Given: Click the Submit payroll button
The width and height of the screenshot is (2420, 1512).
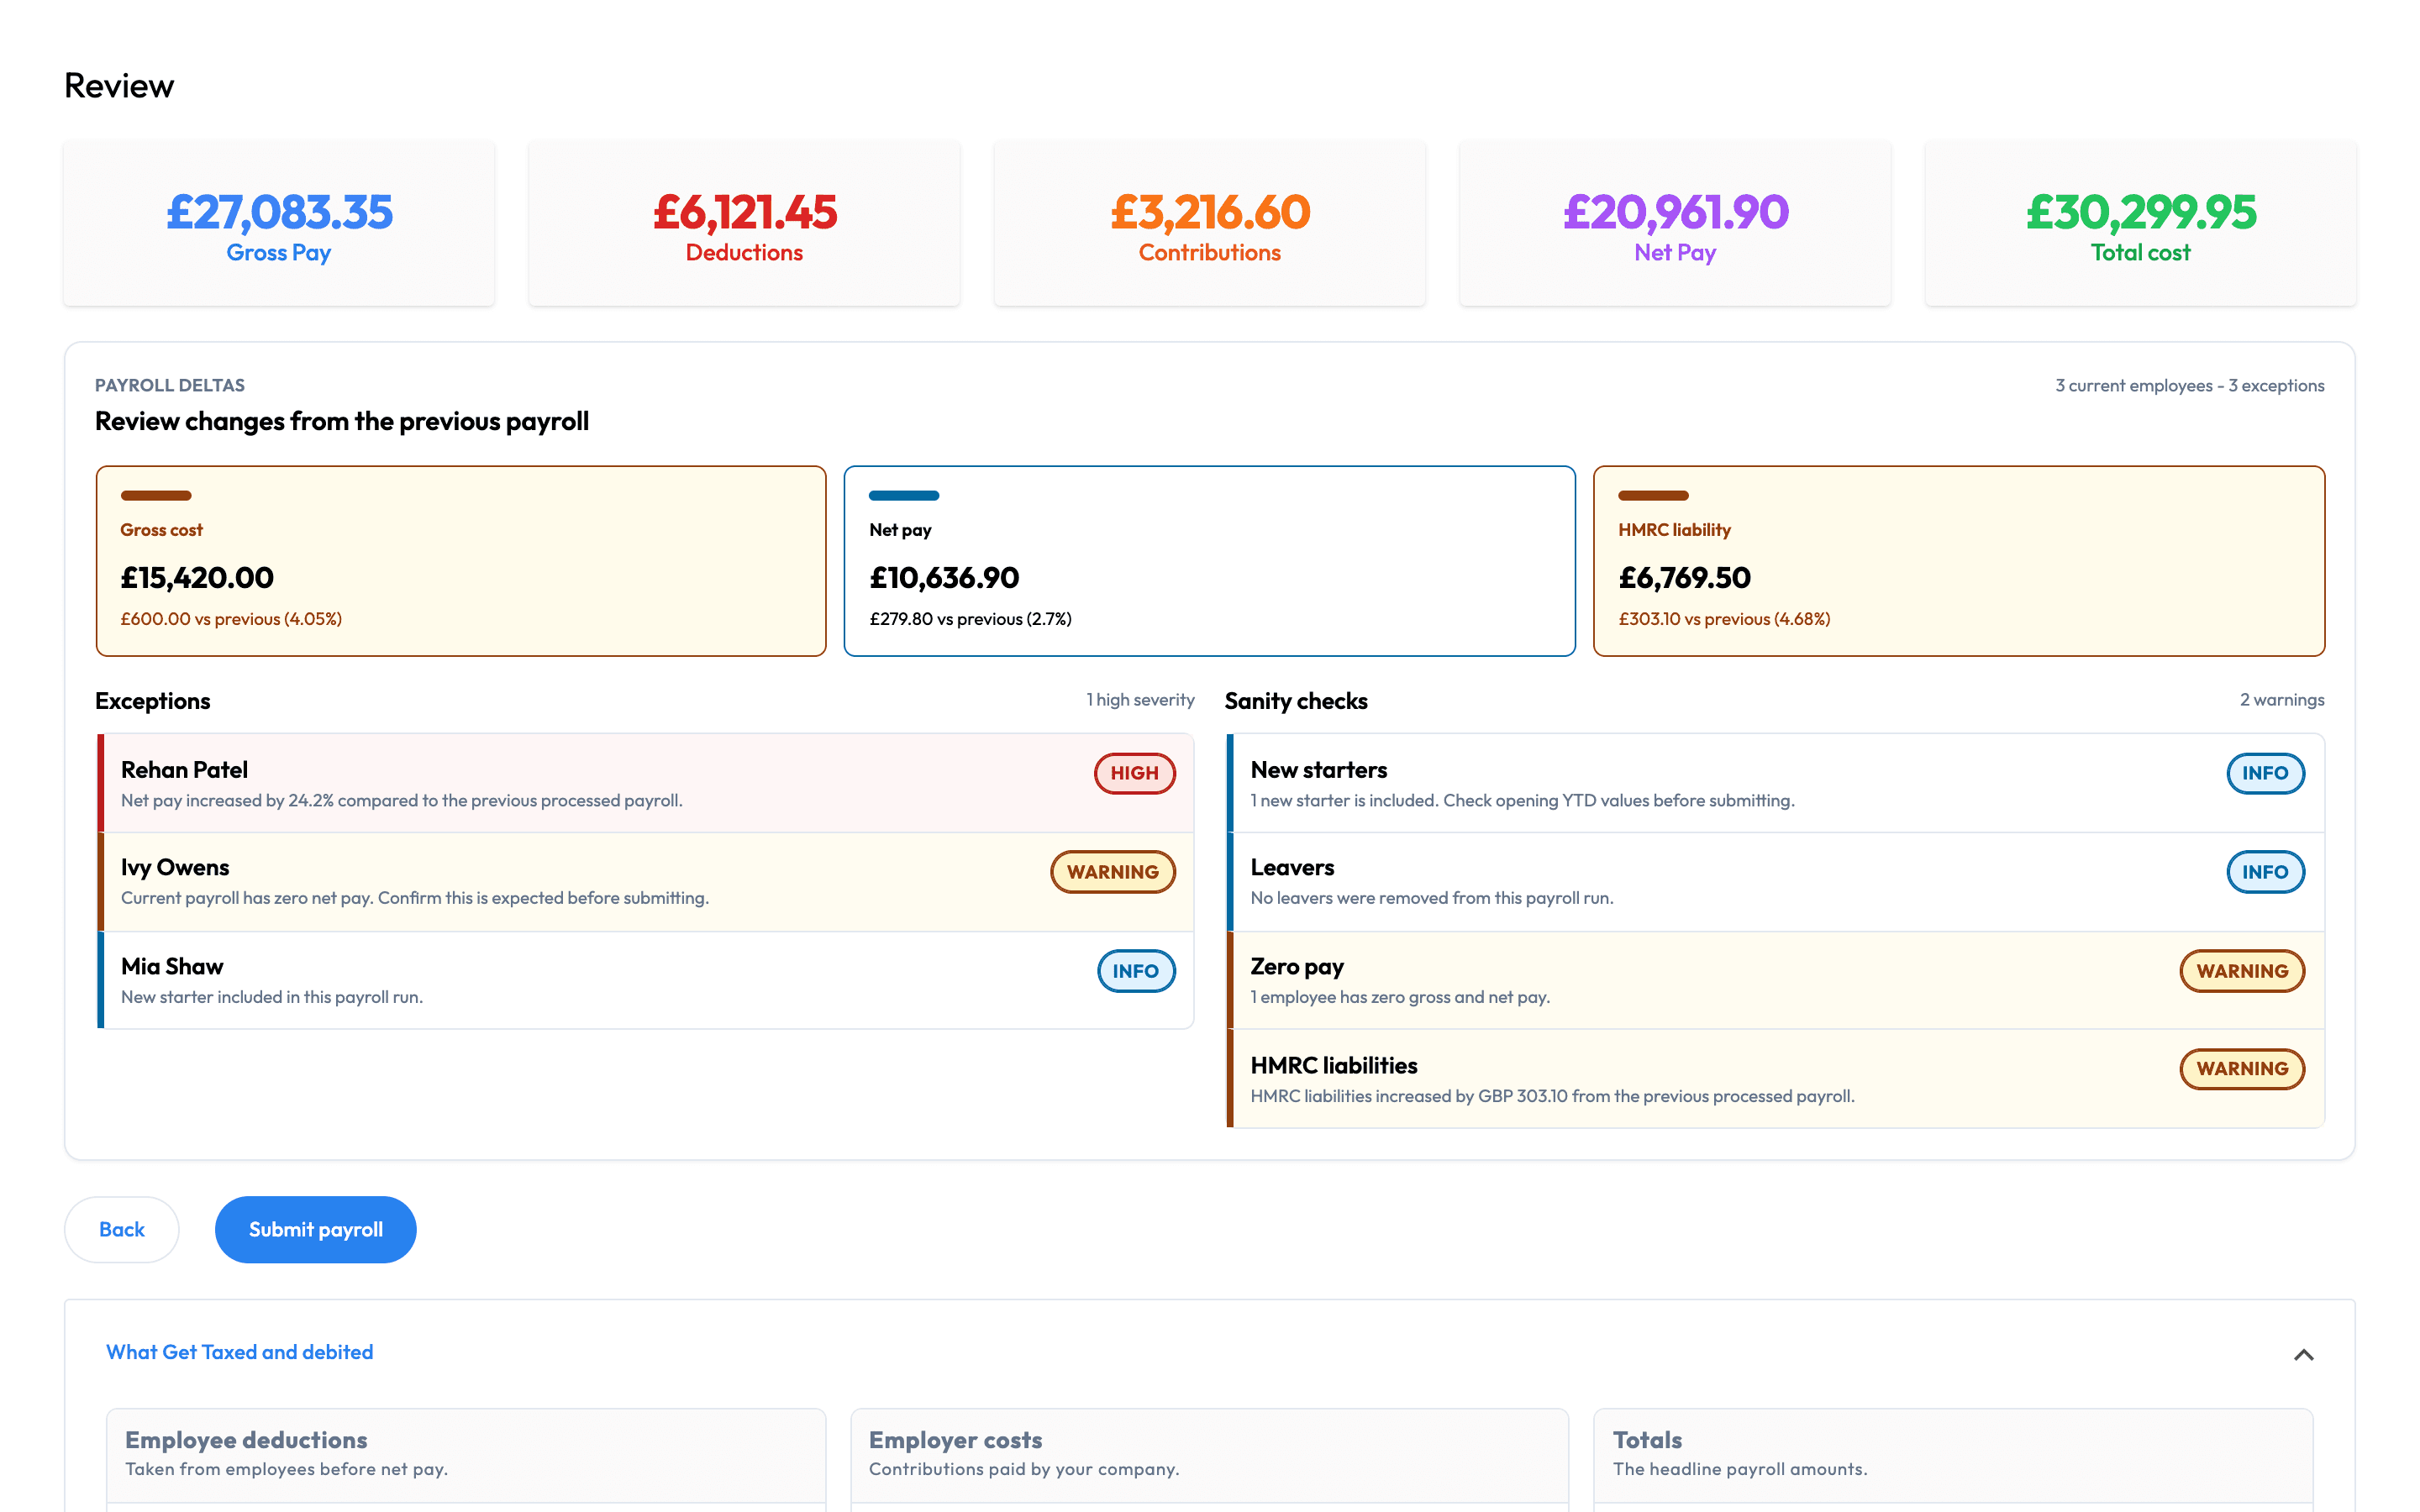Looking at the screenshot, I should click(x=315, y=1229).
